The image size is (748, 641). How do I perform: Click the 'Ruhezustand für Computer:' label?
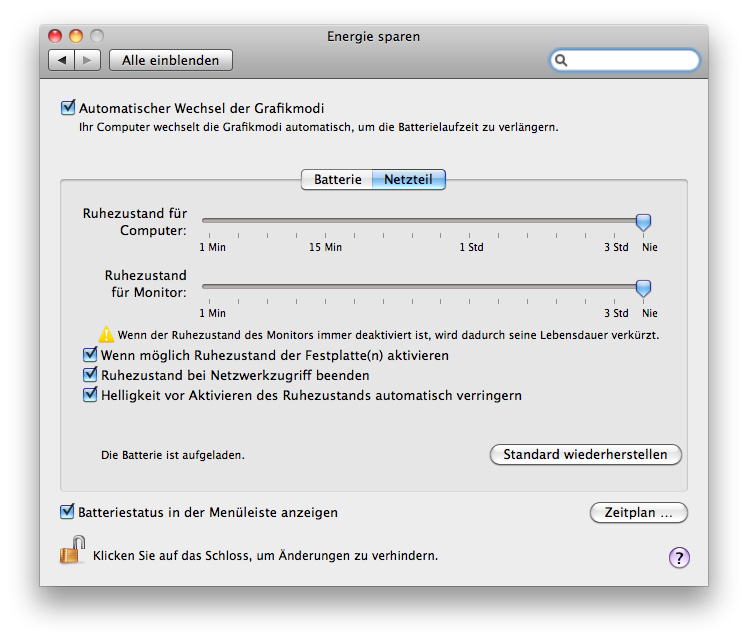click(135, 222)
